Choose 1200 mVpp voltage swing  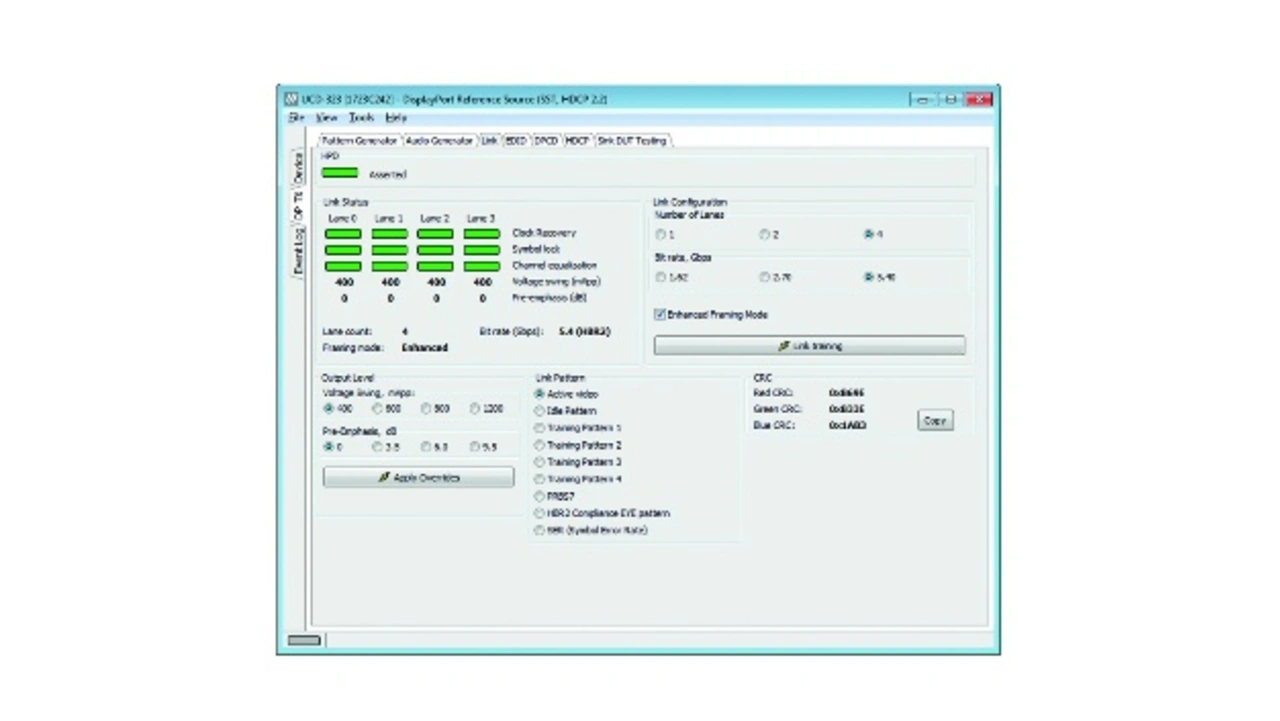pos(475,409)
